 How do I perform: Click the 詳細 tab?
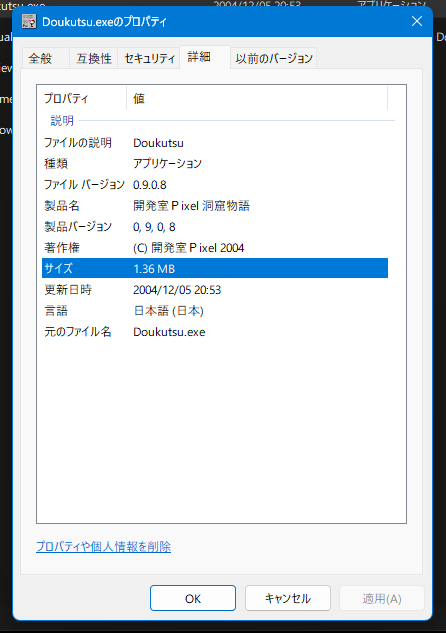pyautogui.click(x=205, y=57)
